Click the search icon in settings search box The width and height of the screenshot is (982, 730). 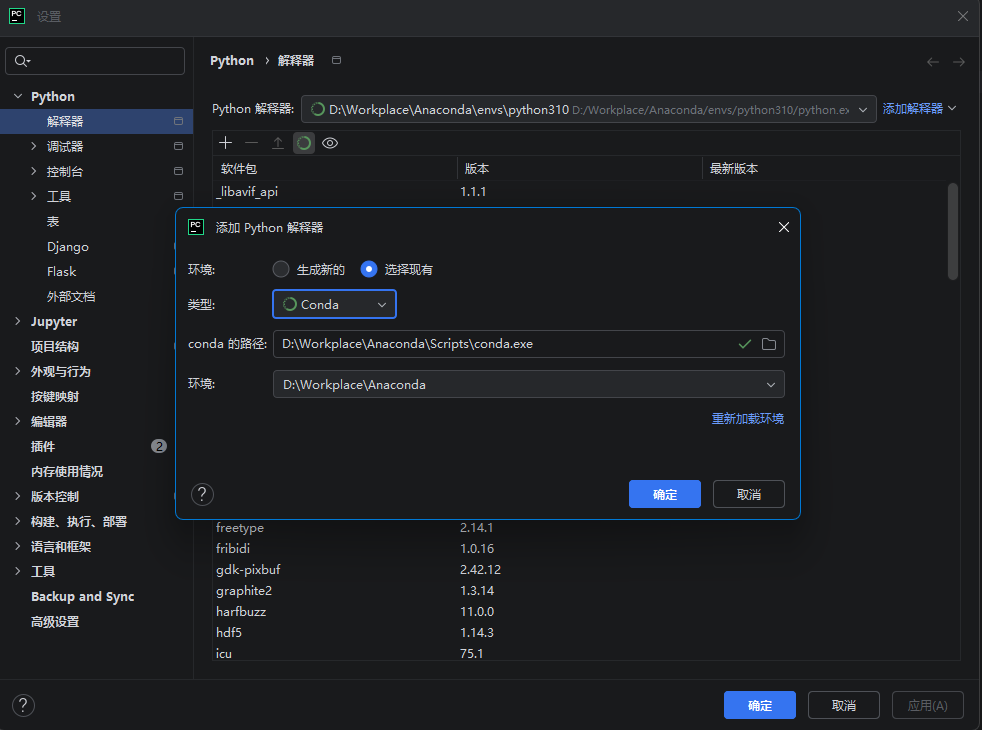coord(22,61)
